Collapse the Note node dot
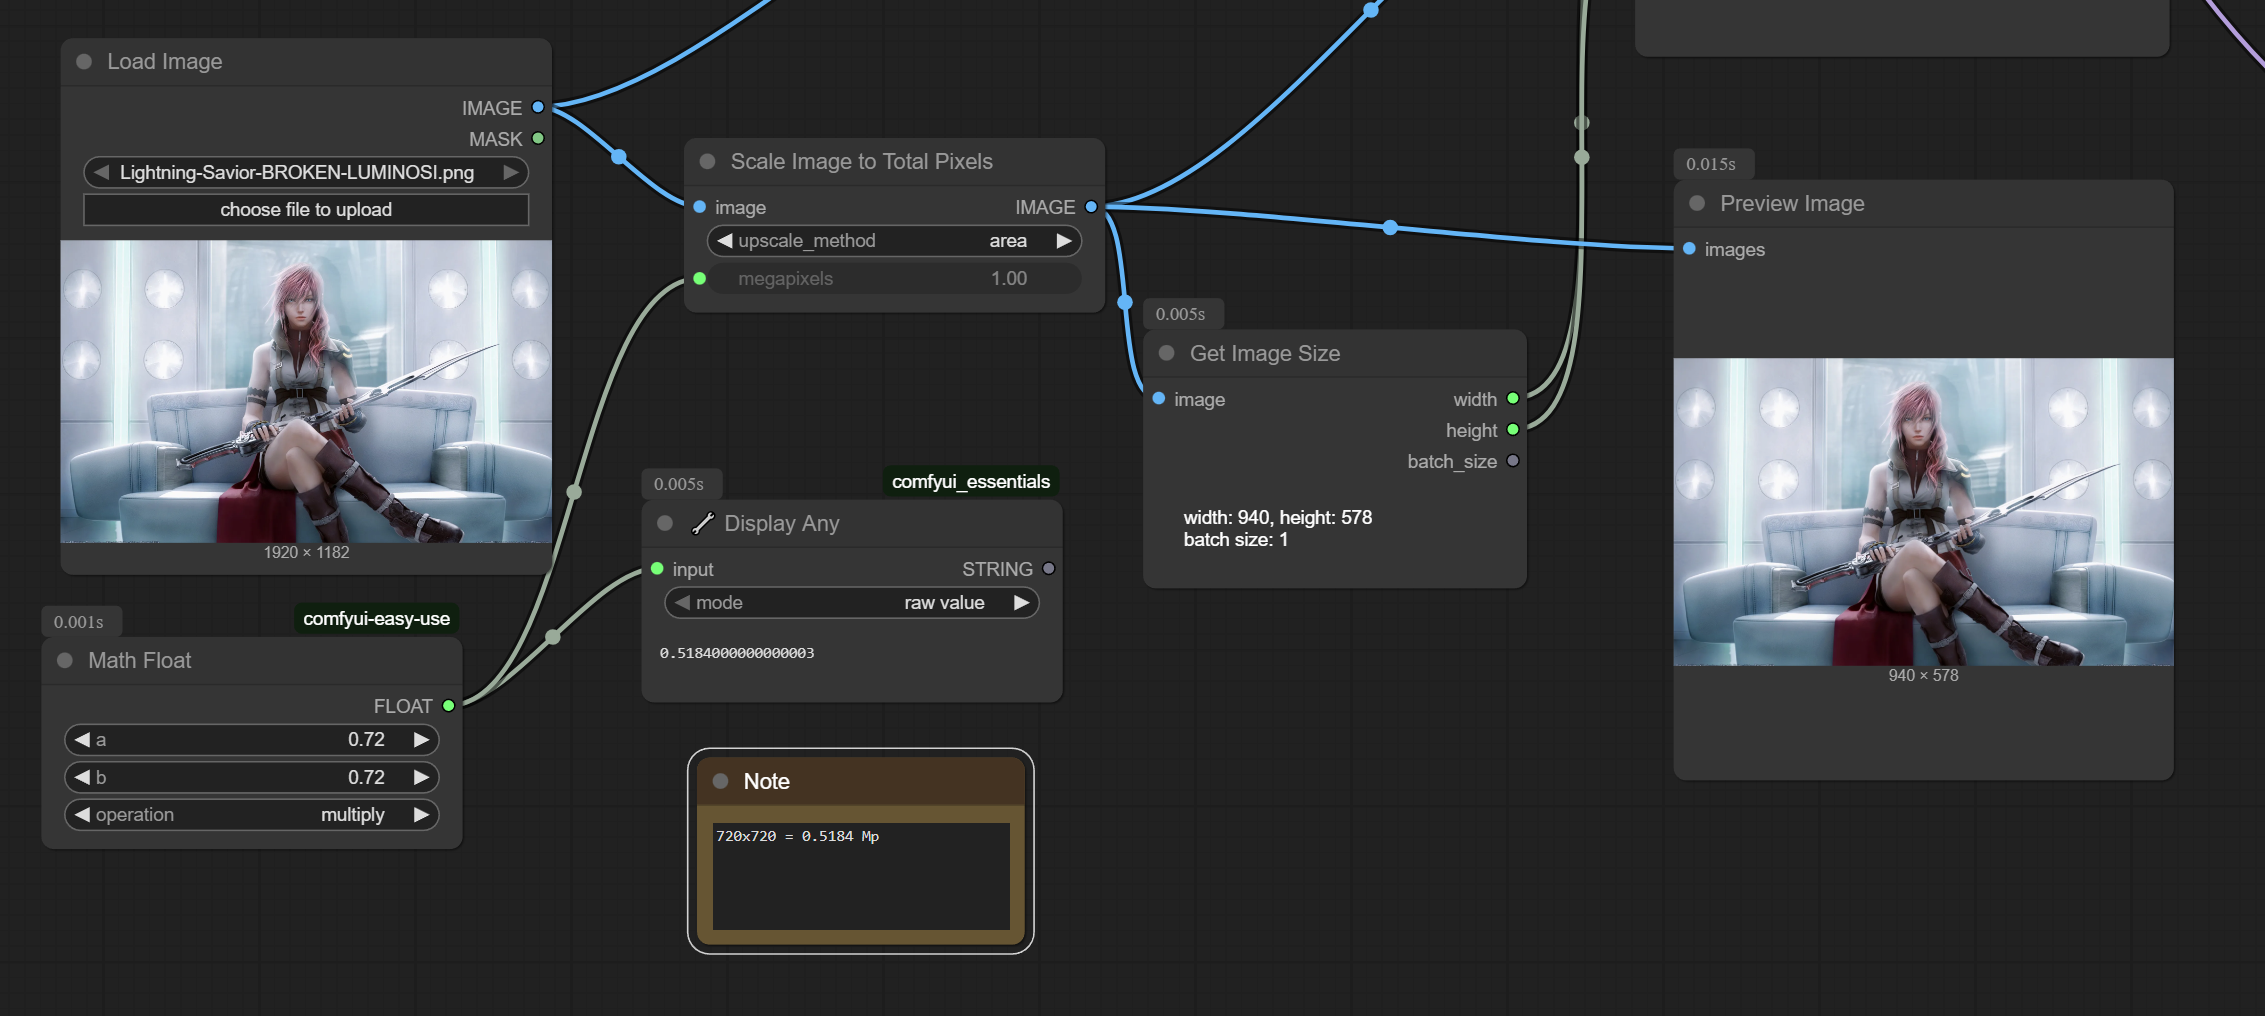 [720, 782]
